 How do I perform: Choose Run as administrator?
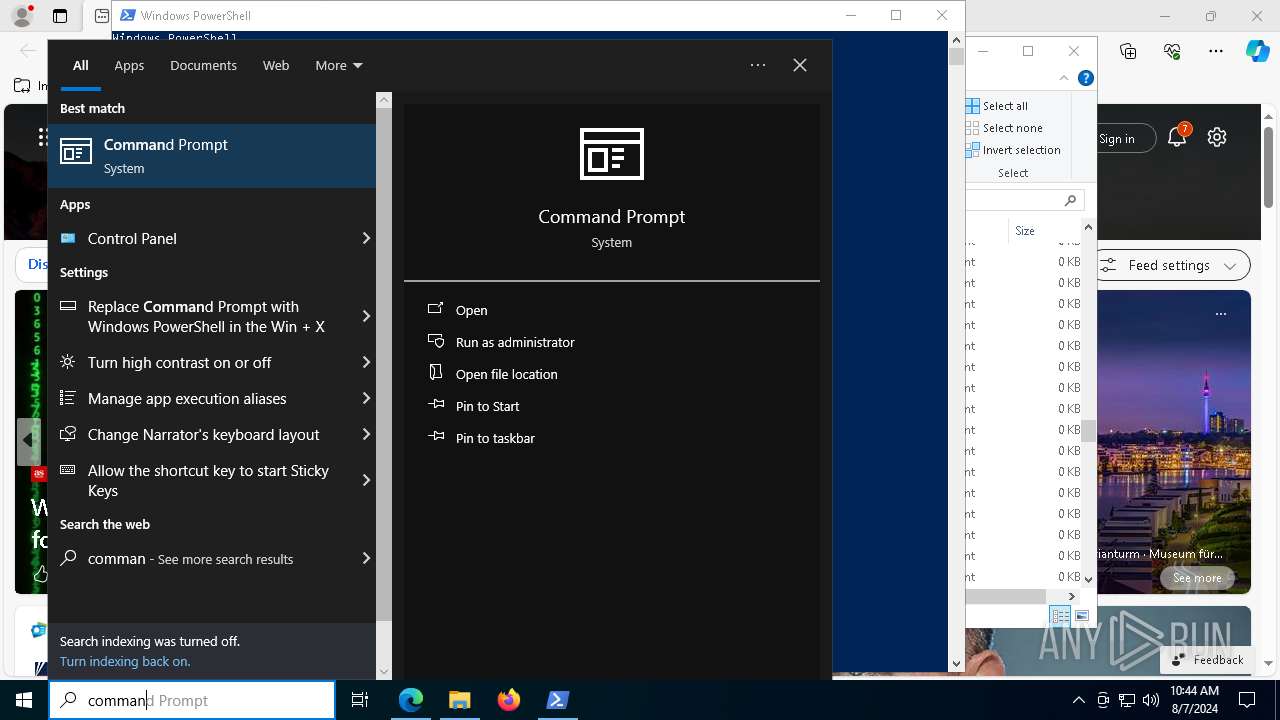(x=515, y=342)
